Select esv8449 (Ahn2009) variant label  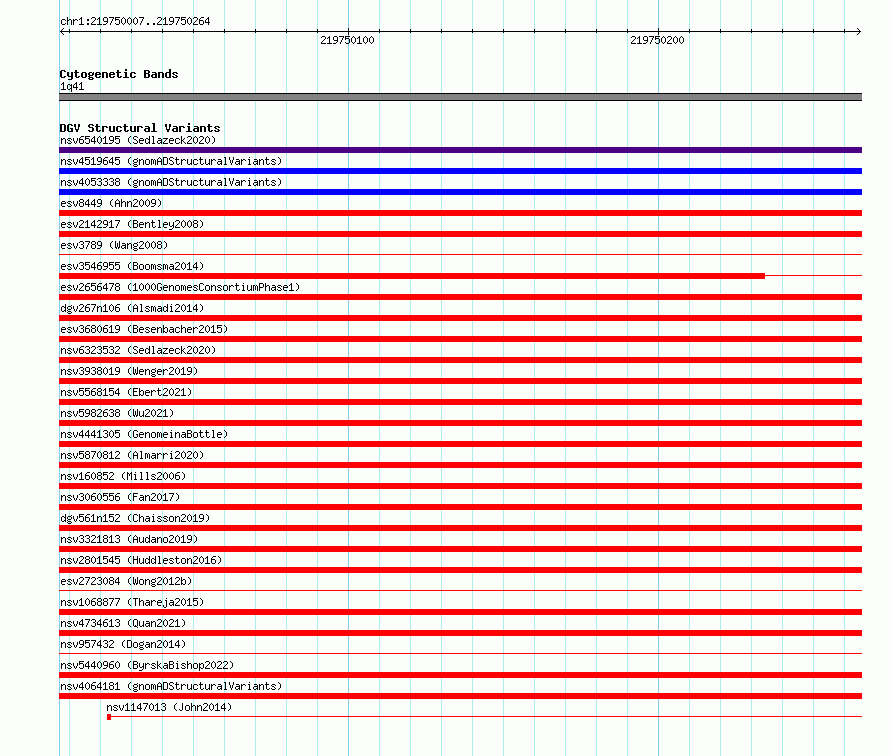point(111,203)
